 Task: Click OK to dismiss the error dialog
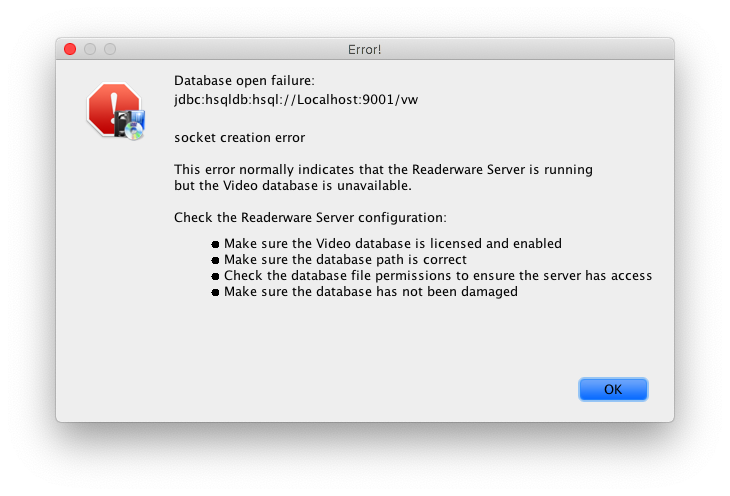coord(613,389)
